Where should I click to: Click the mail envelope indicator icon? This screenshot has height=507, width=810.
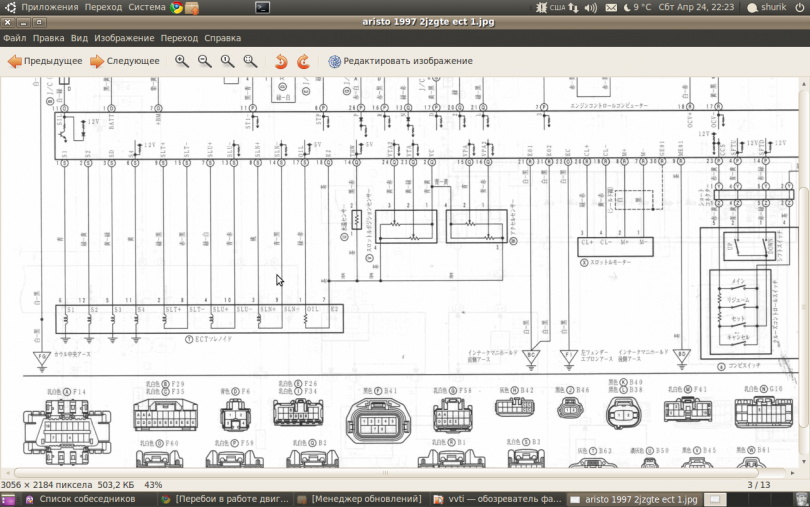(x=611, y=7)
